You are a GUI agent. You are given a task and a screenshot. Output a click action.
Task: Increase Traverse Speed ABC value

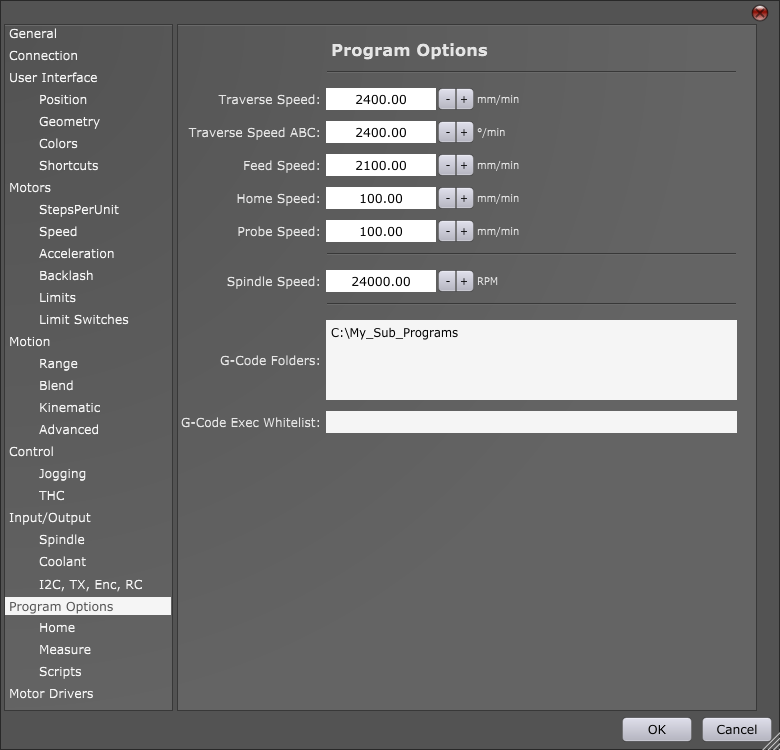coord(464,132)
